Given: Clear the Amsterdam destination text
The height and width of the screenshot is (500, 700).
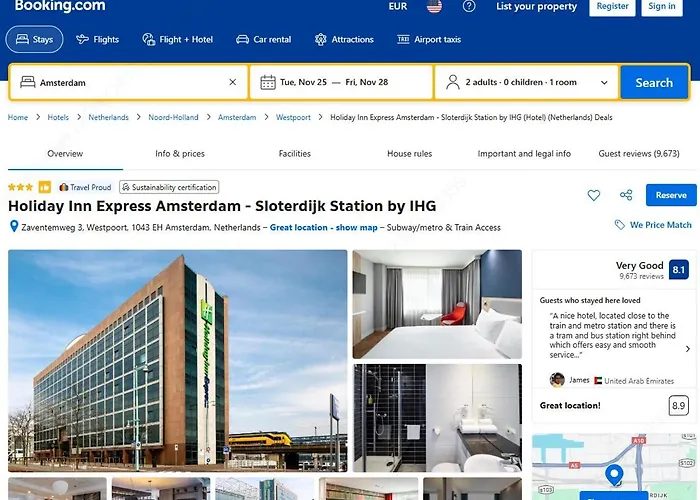Looking at the screenshot, I should pos(233,82).
